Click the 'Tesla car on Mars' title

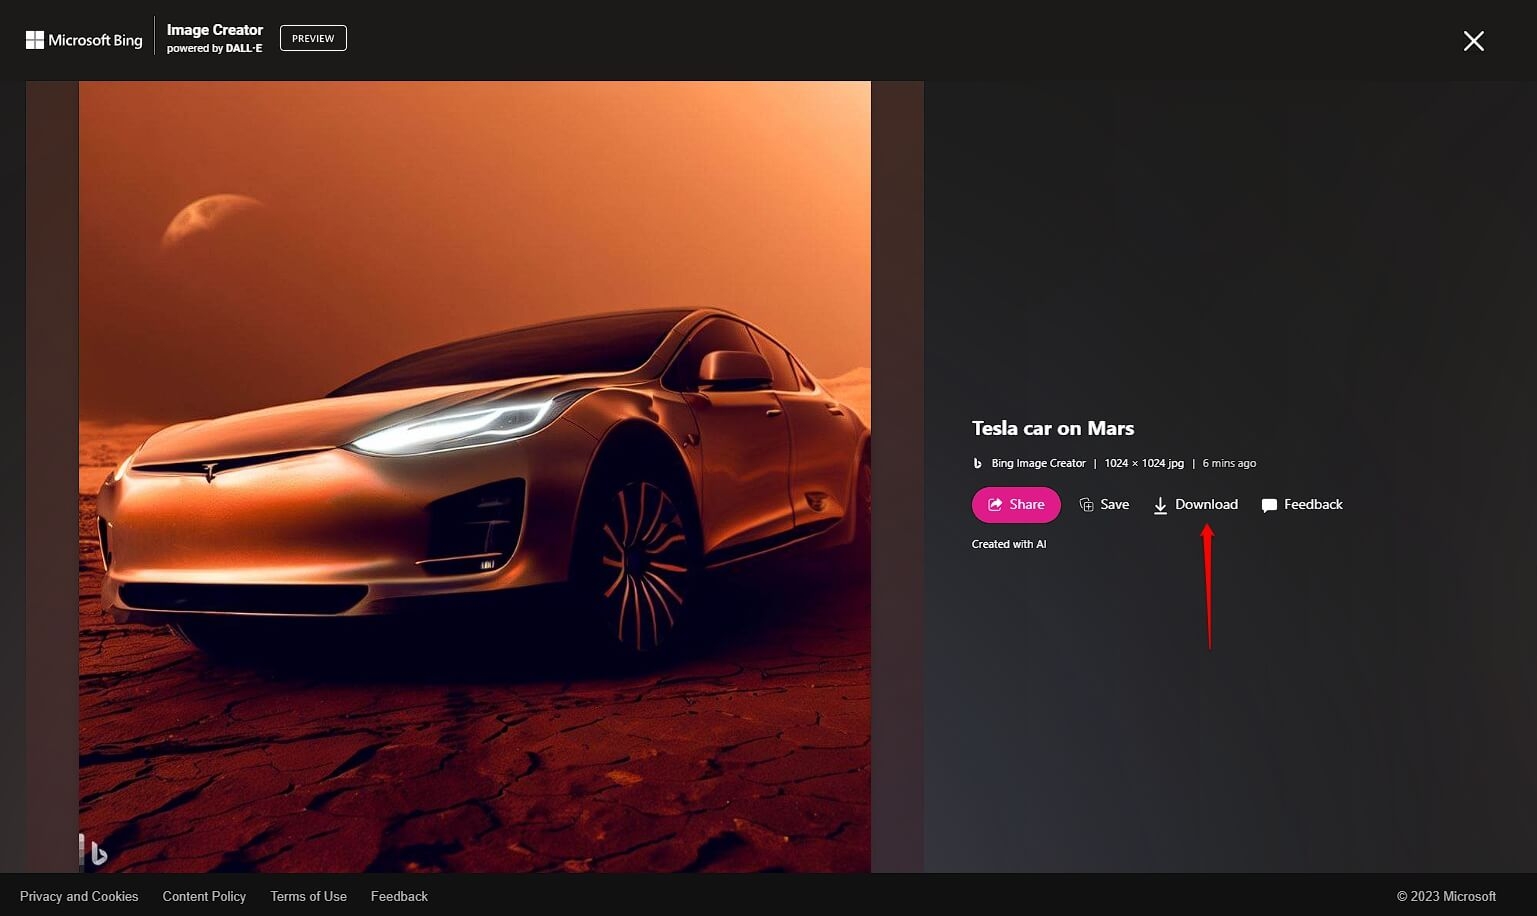pos(1053,428)
